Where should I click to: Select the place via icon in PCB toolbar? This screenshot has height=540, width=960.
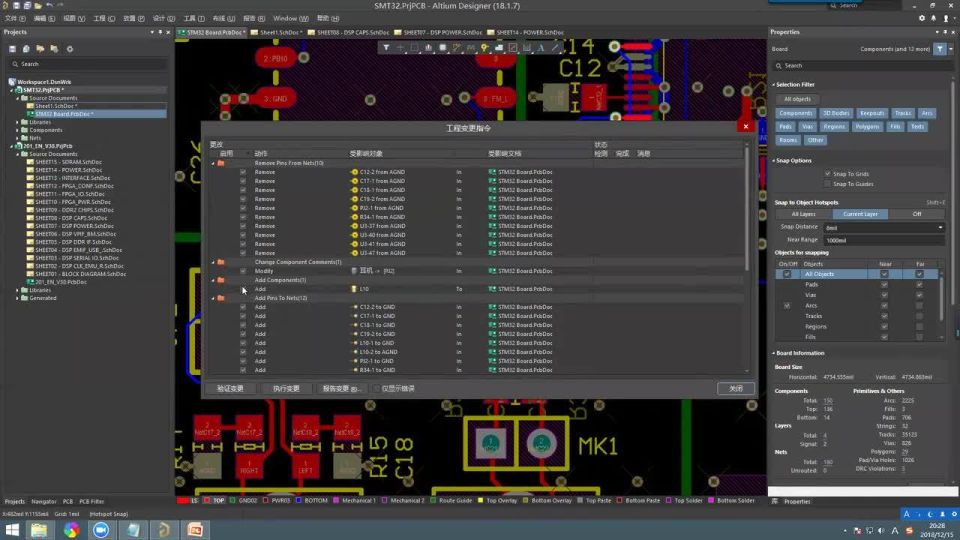pos(484,47)
